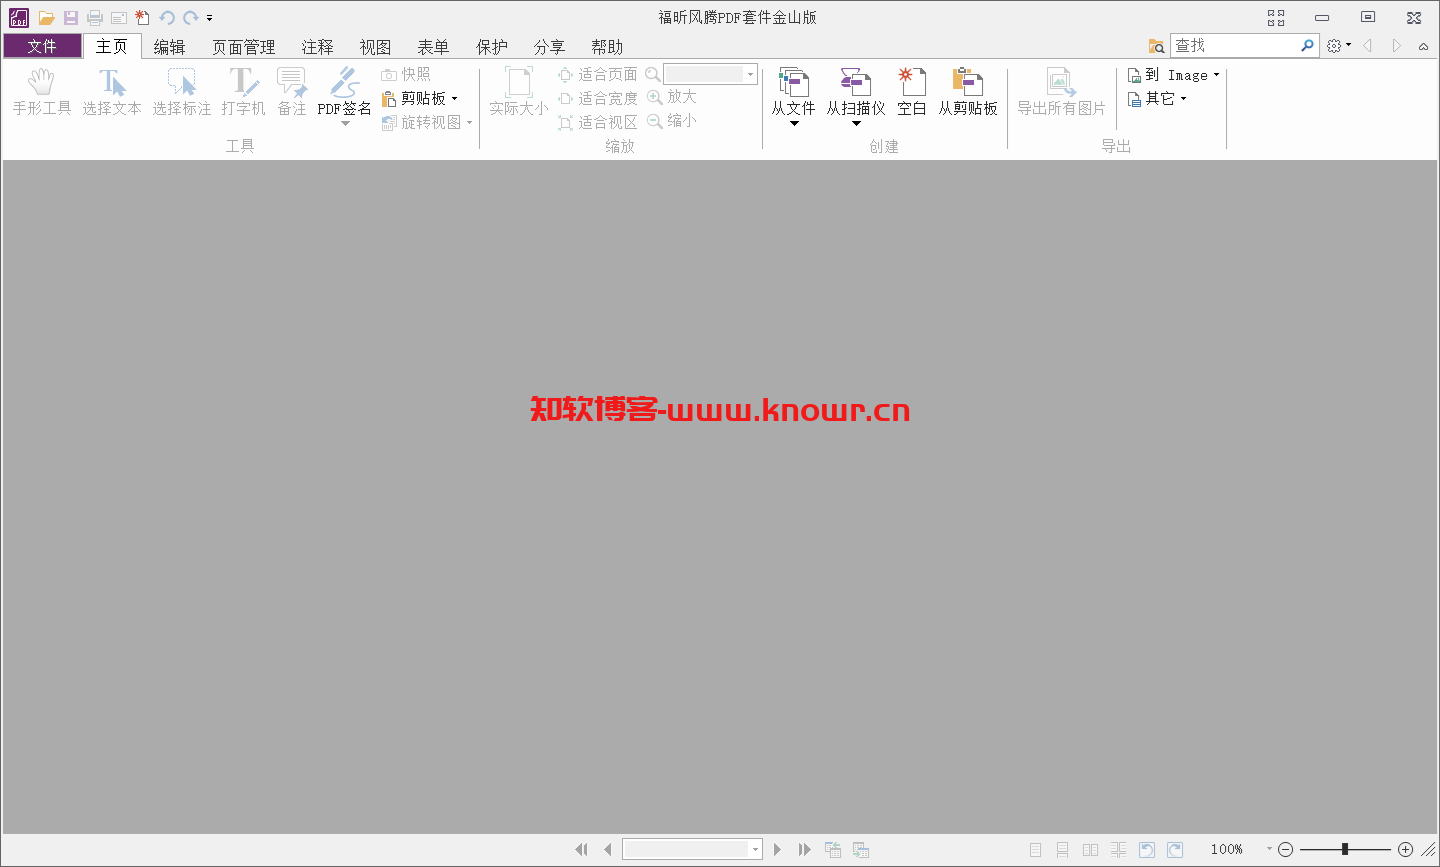Create PDF 从剪贴板

pyautogui.click(x=968, y=92)
